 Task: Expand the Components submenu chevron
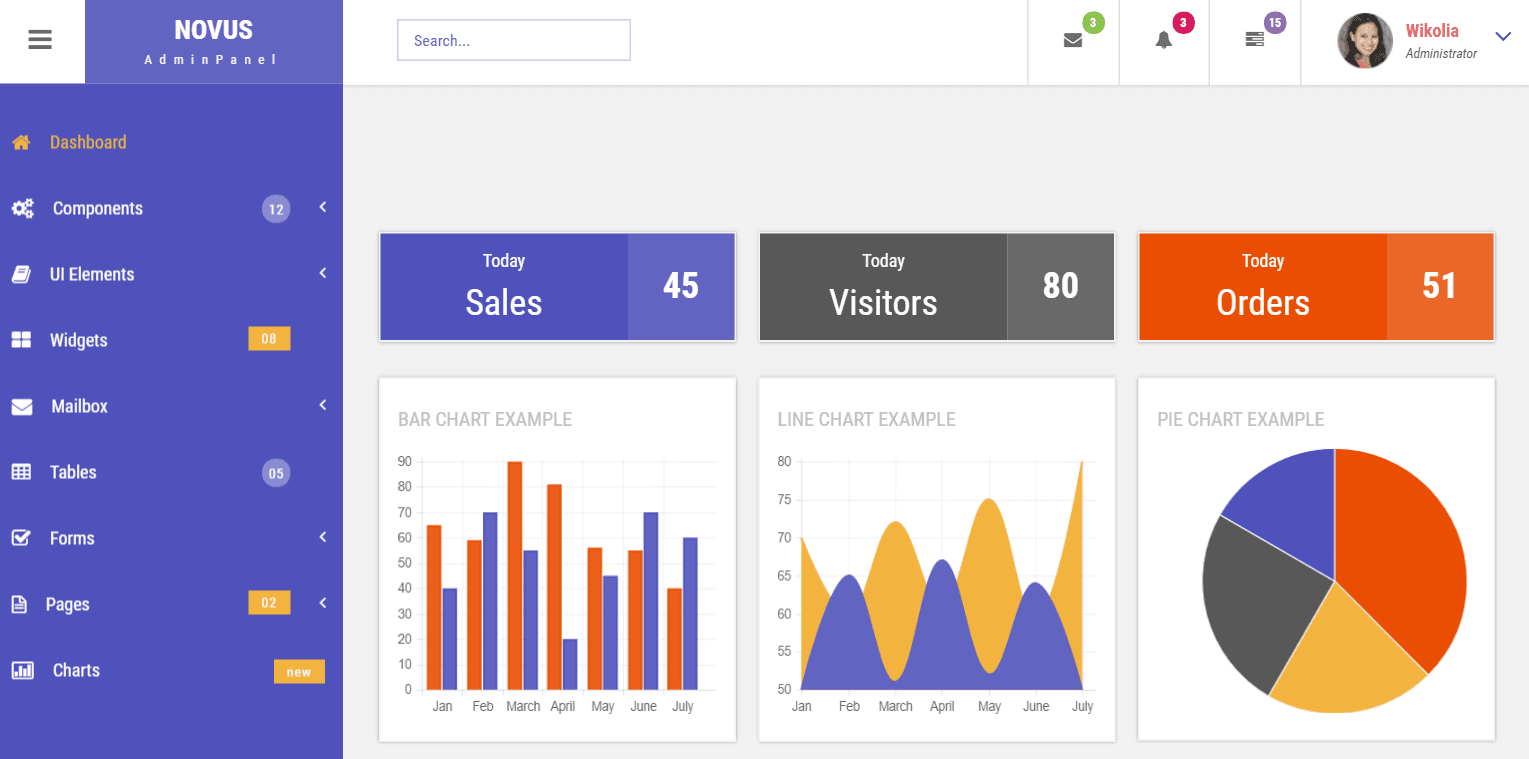[323, 208]
